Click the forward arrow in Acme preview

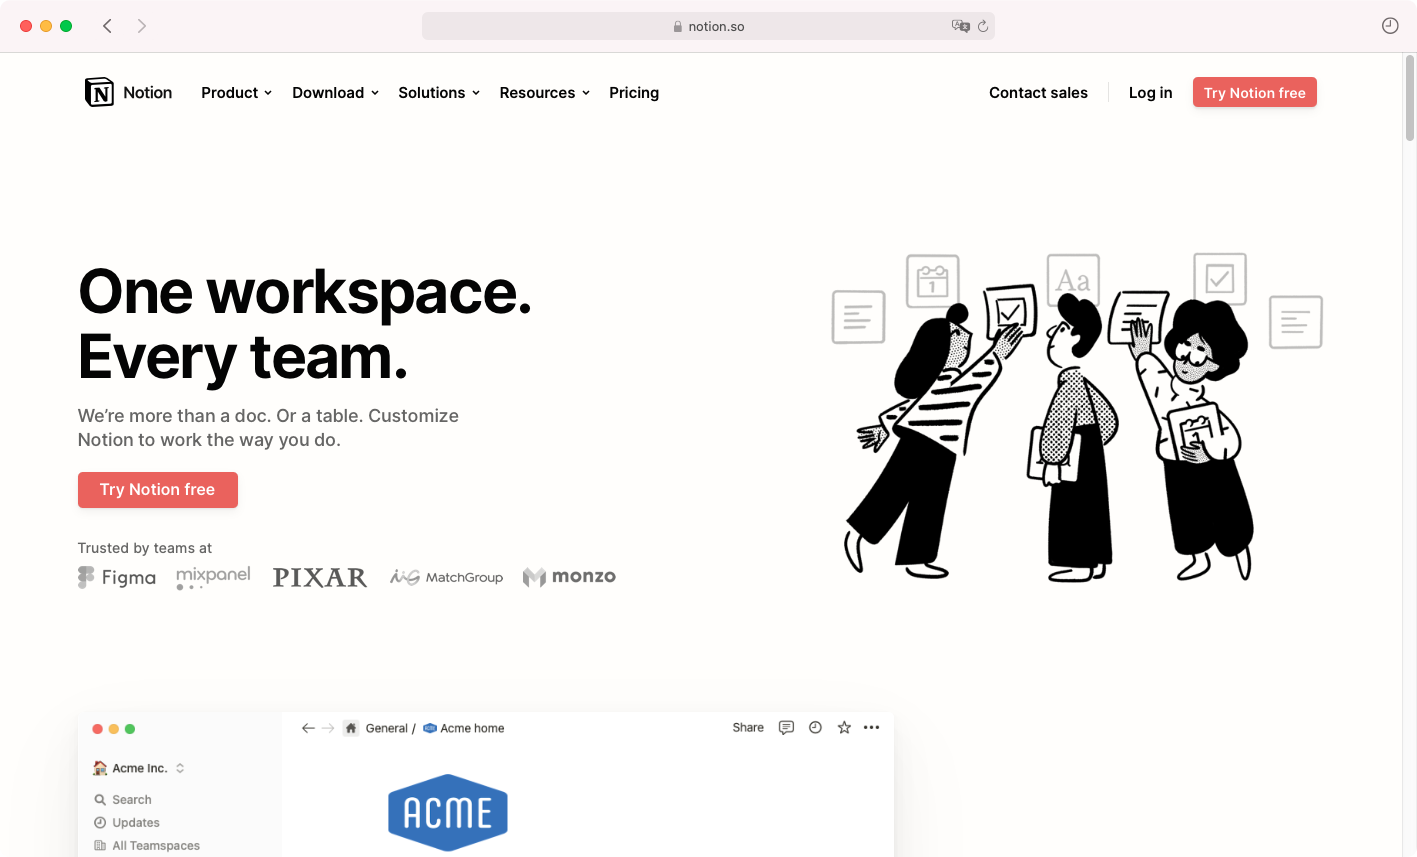(328, 728)
